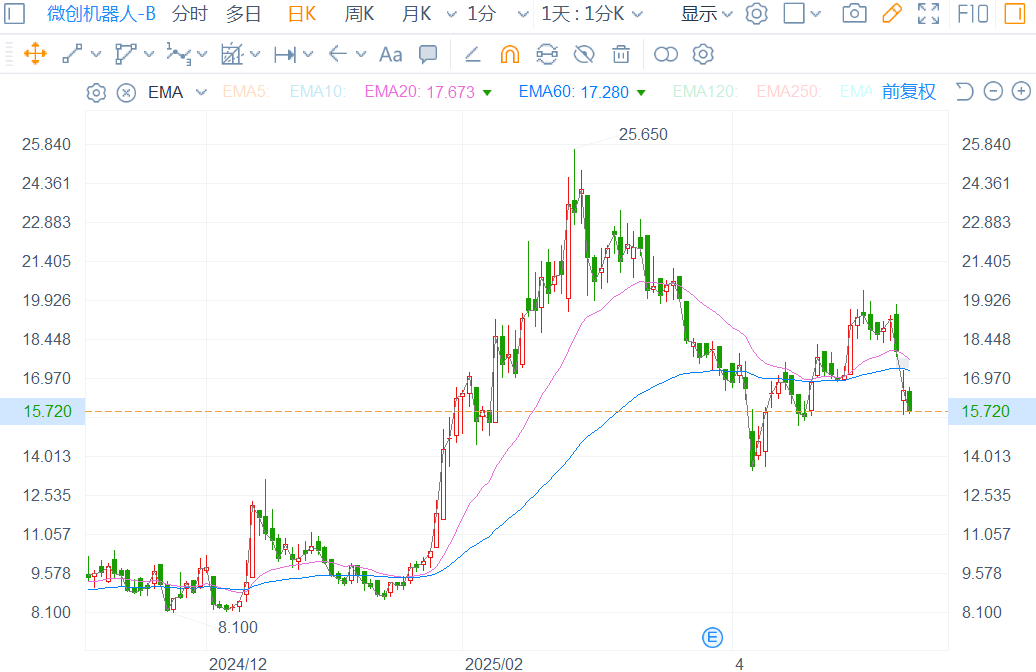Toggle the EMA10 line
1036x672 pixels.
(317, 92)
